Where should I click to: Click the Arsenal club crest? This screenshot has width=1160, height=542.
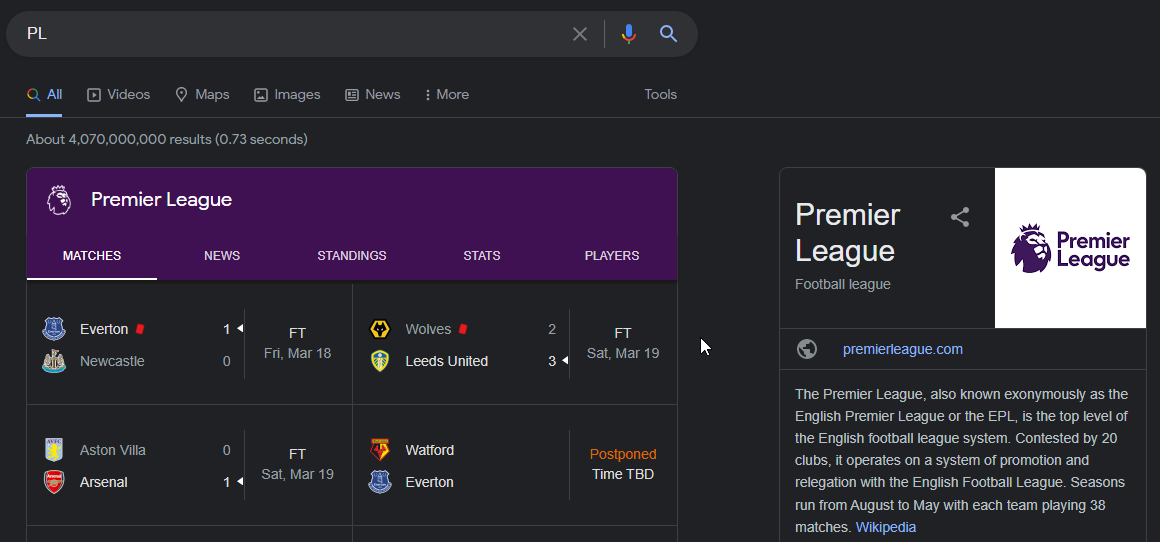[x=54, y=482]
